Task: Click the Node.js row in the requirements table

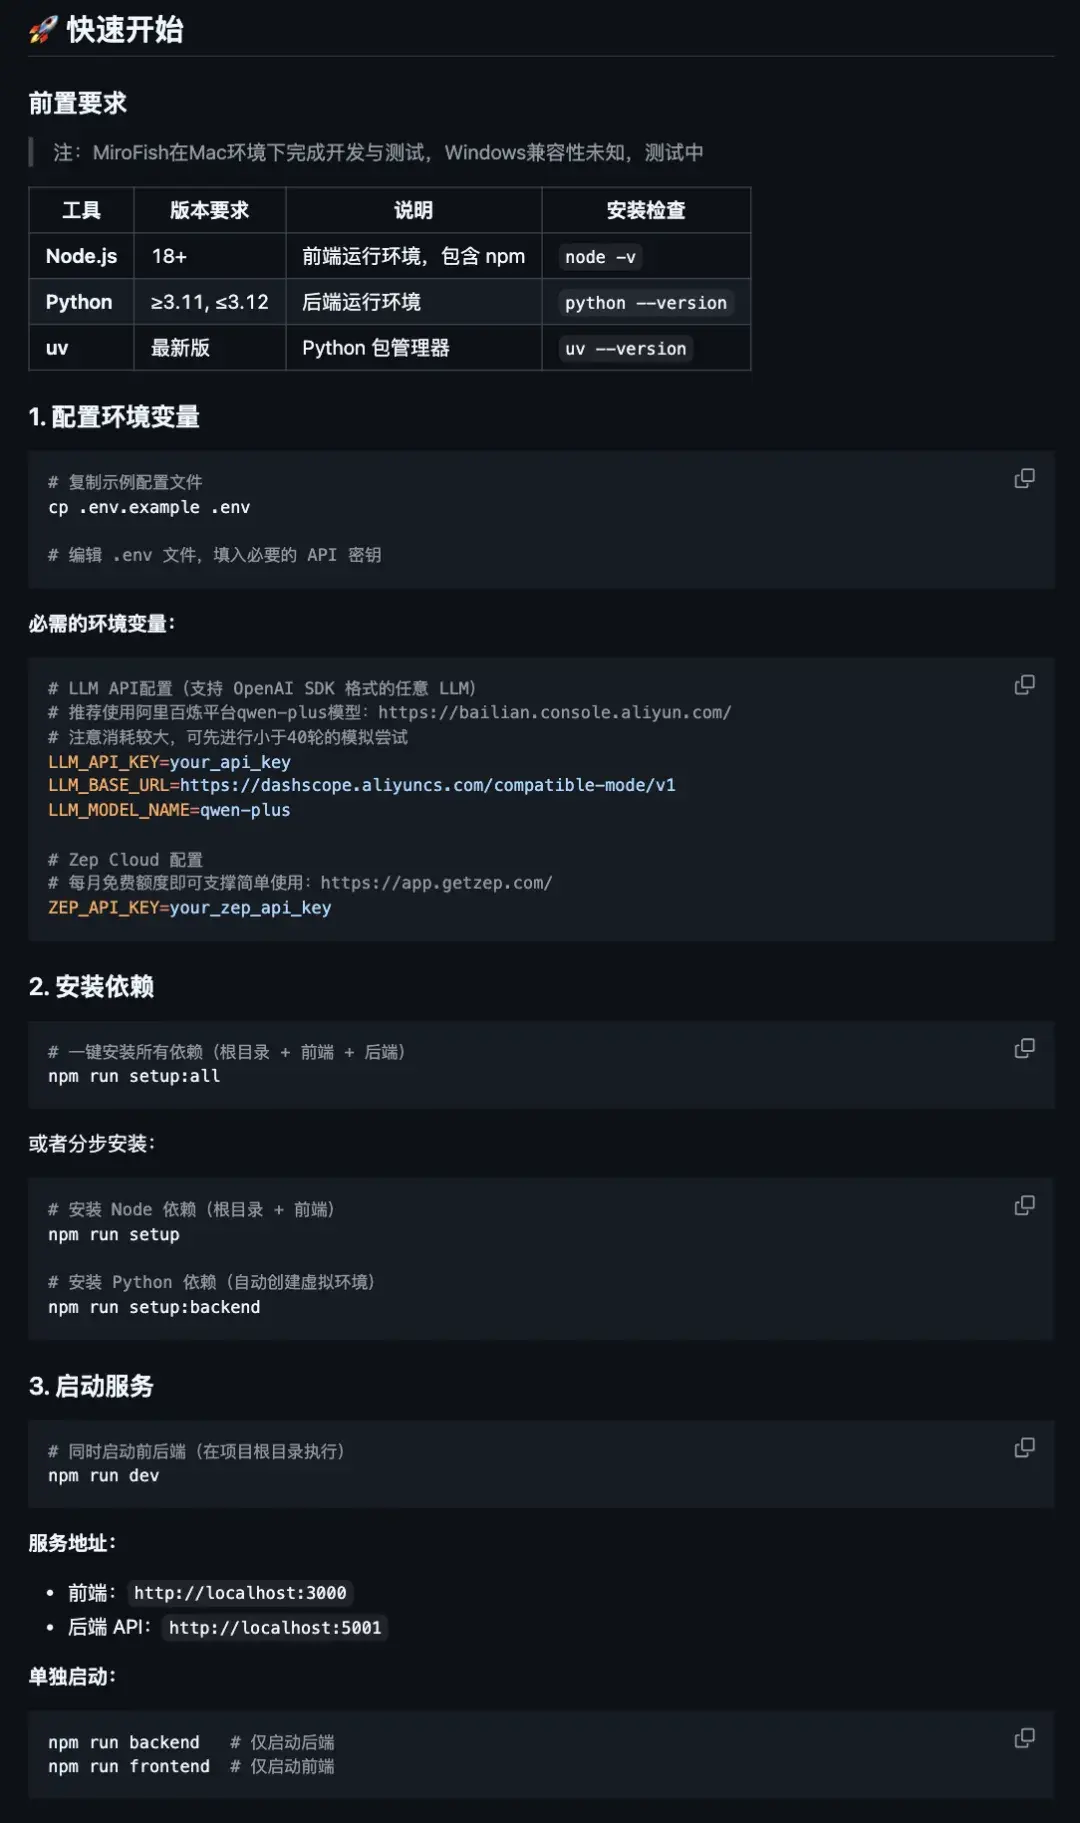Action: 80,256
